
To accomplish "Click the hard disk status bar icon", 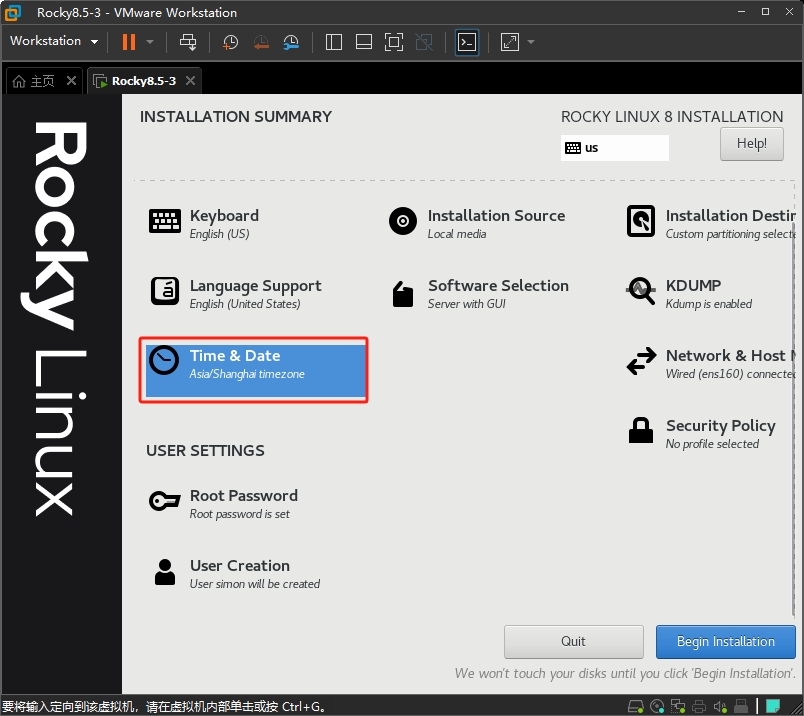I will [636, 707].
